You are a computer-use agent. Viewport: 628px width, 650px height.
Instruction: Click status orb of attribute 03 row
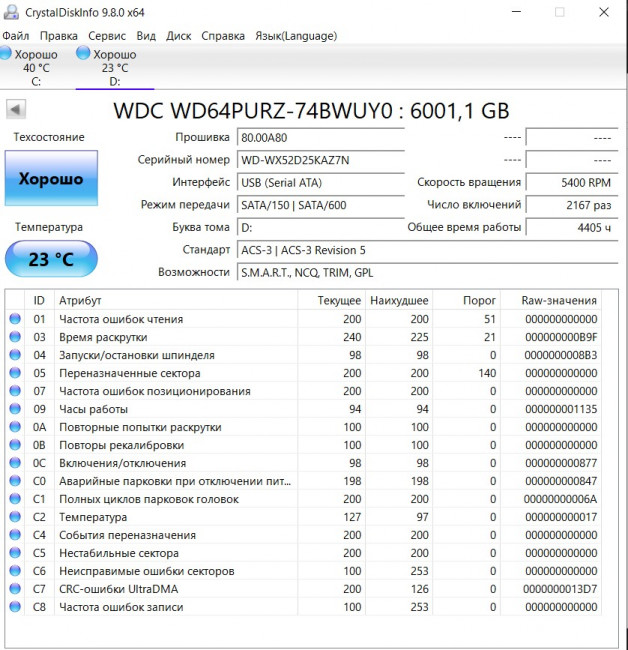click(15, 337)
